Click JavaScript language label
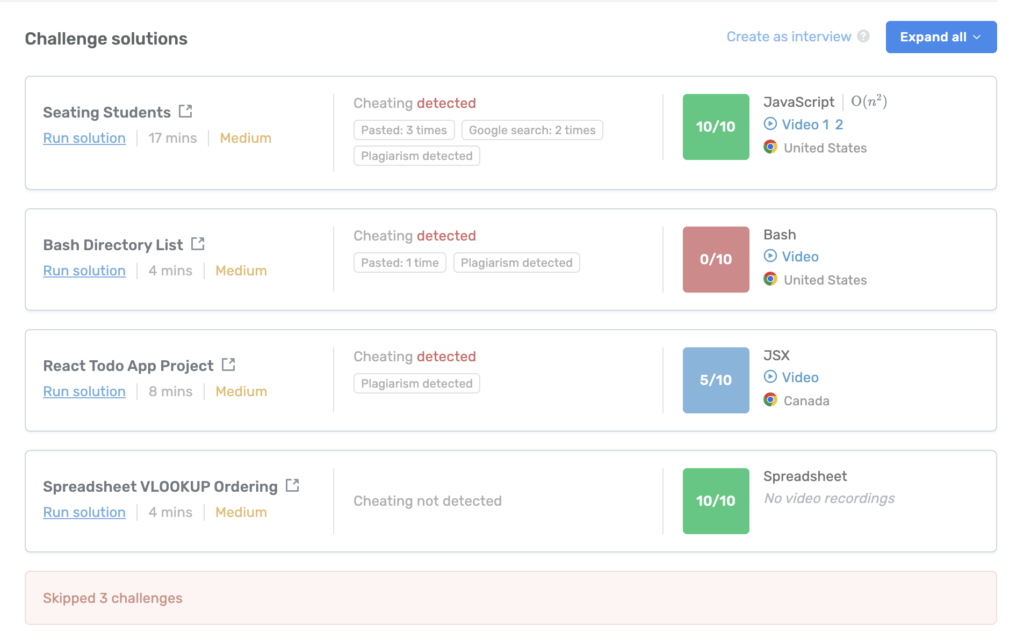This screenshot has width=1024, height=641. pyautogui.click(x=799, y=102)
